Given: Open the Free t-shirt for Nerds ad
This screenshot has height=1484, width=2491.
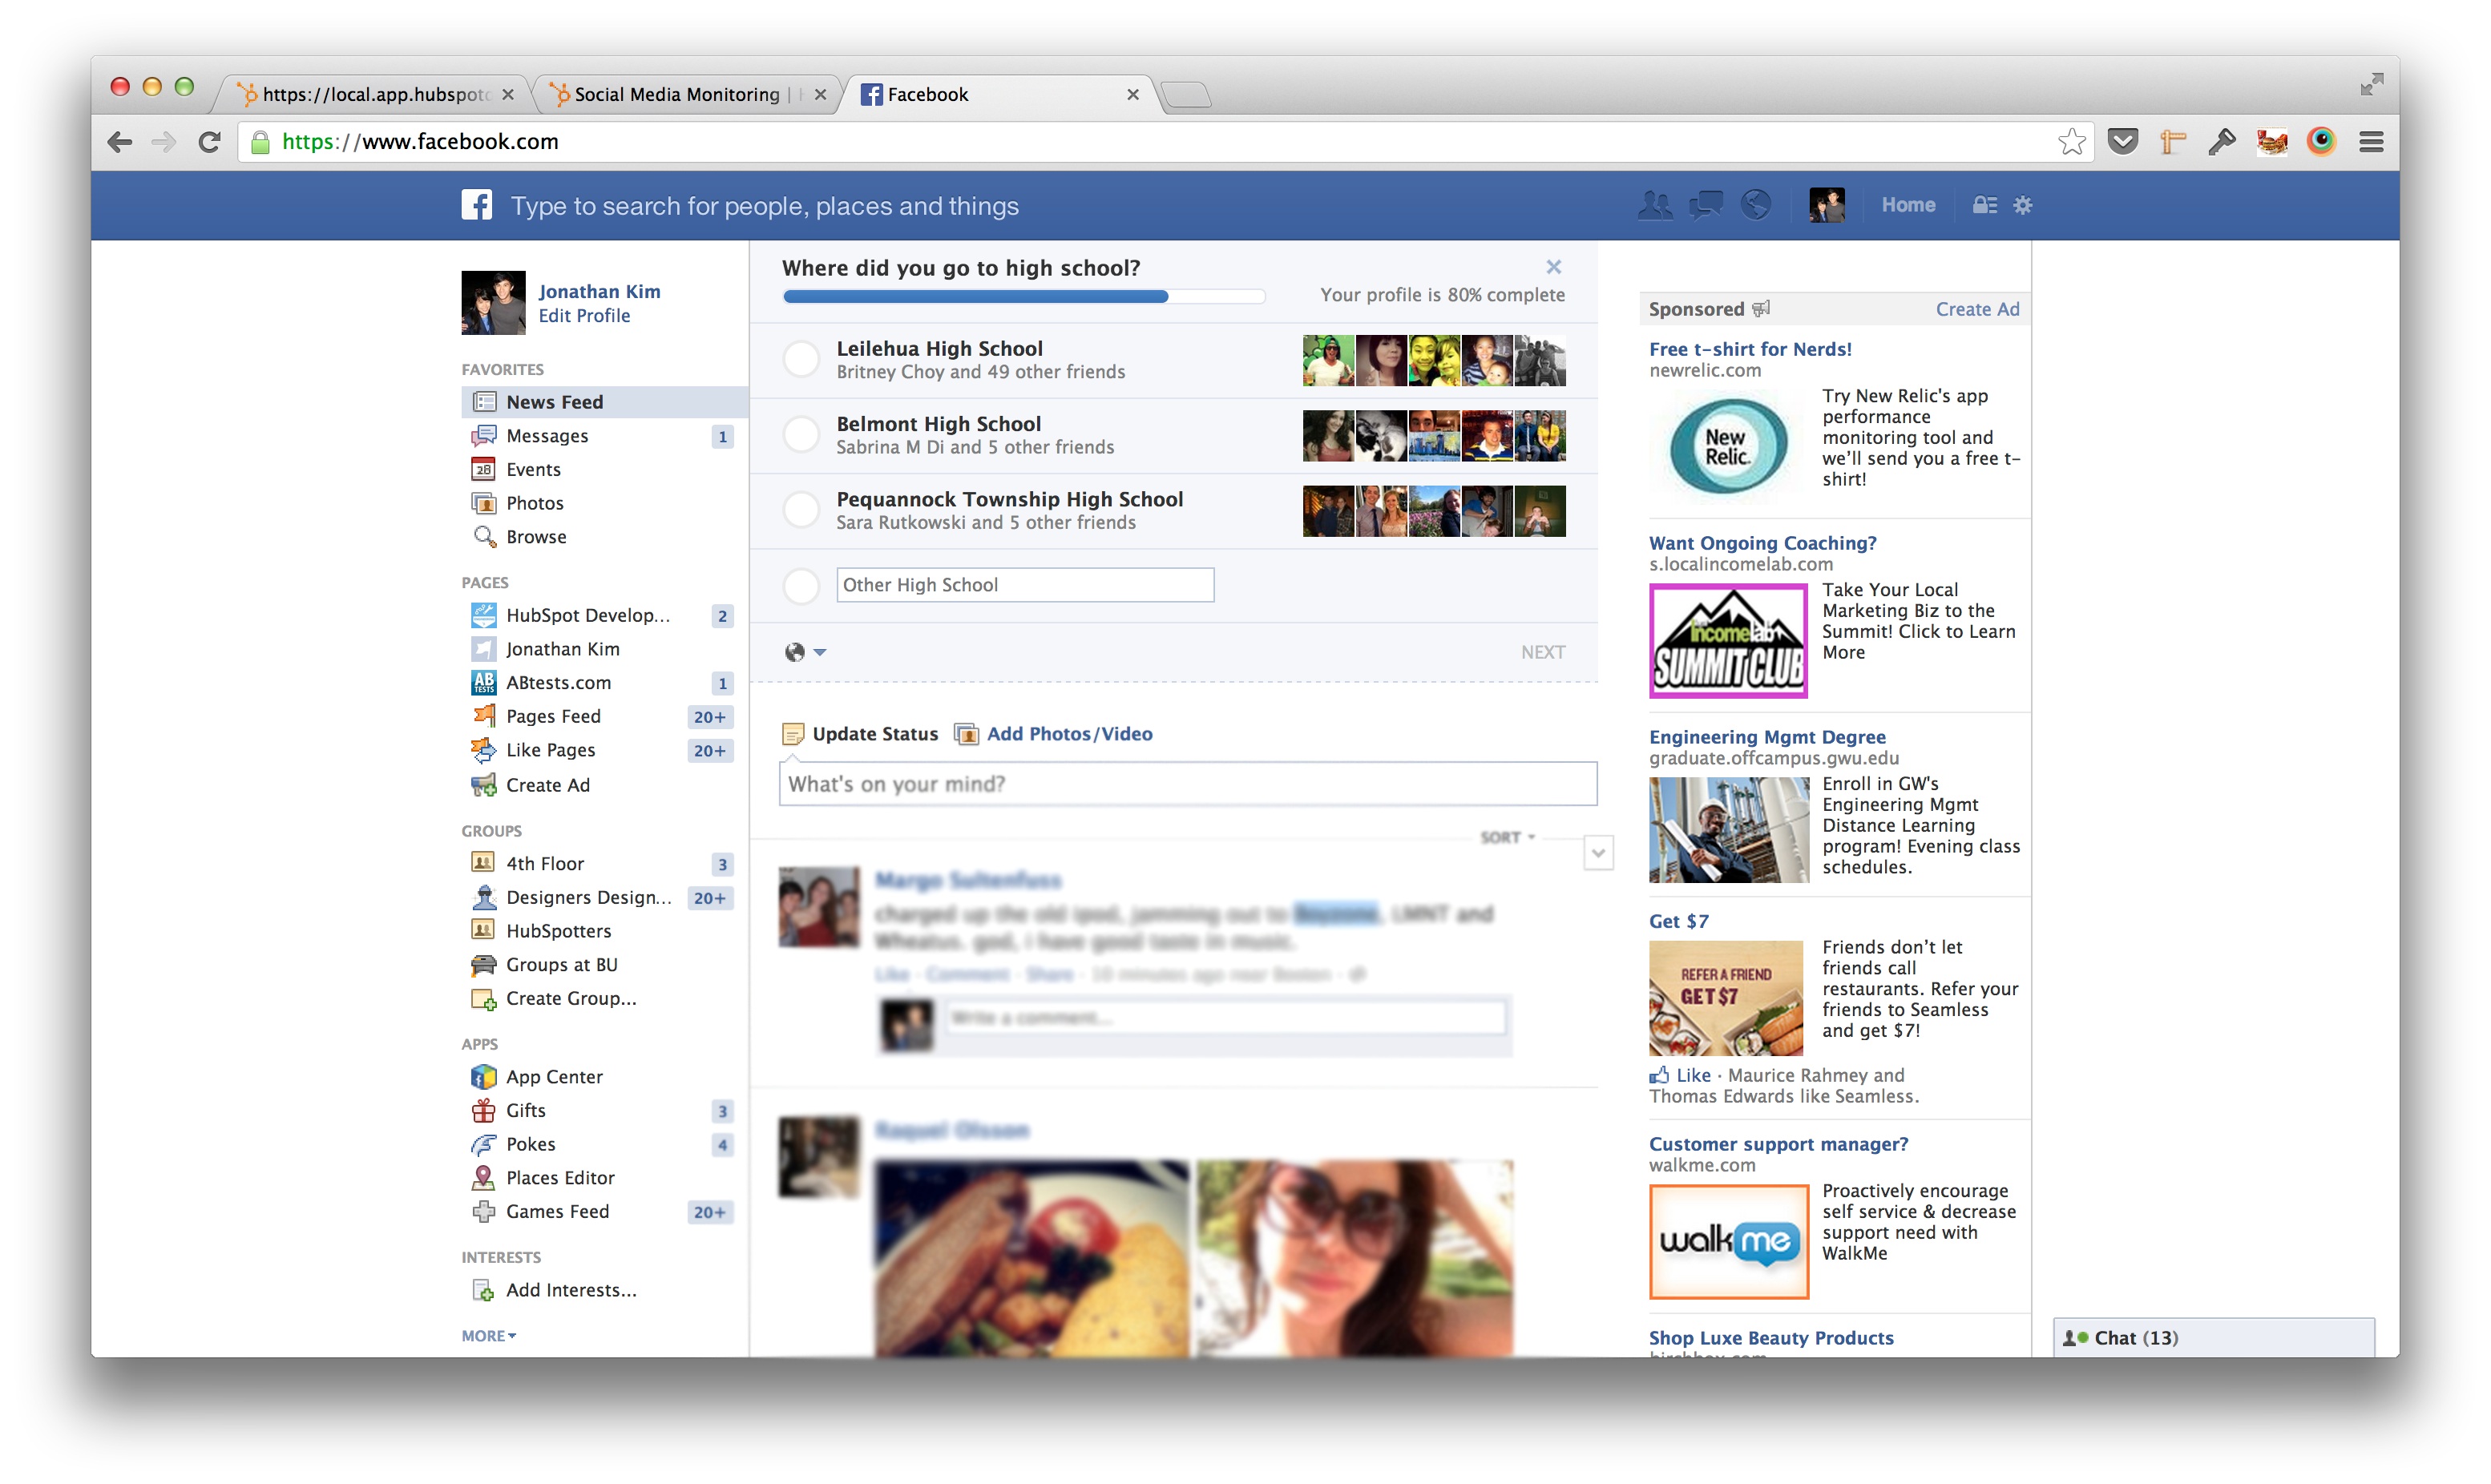Looking at the screenshot, I should [x=1750, y=349].
